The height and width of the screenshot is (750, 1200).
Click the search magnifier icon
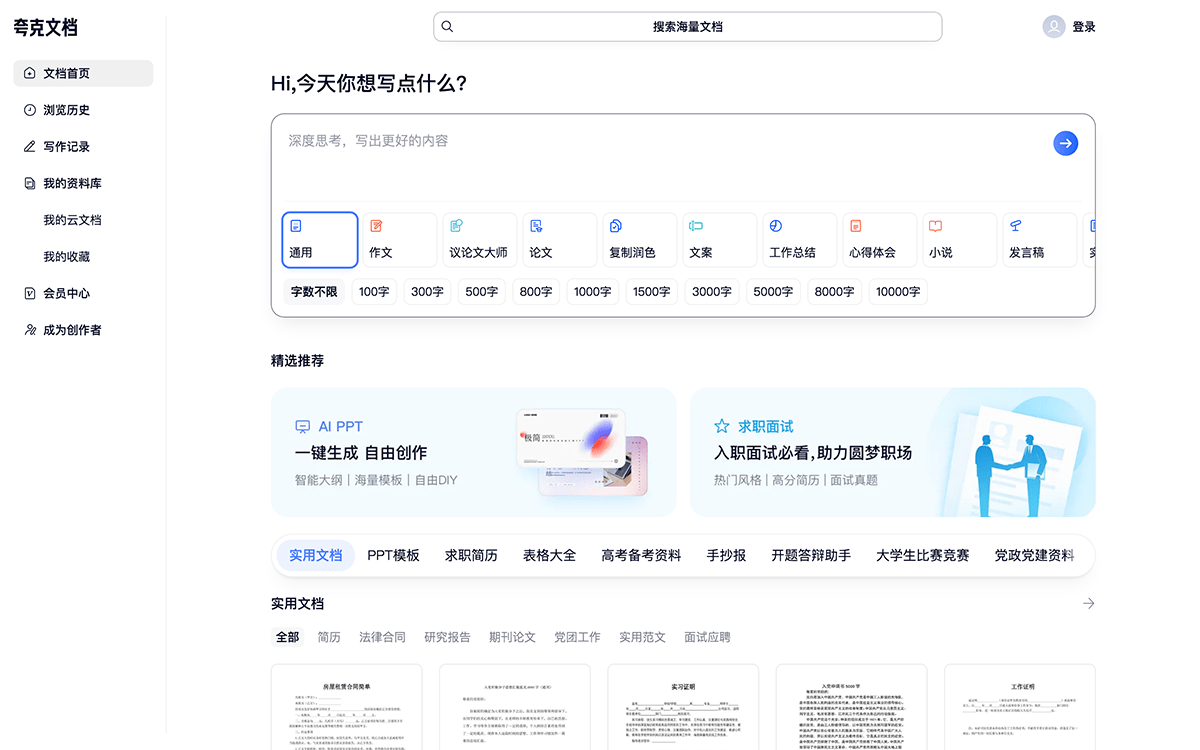coord(447,26)
